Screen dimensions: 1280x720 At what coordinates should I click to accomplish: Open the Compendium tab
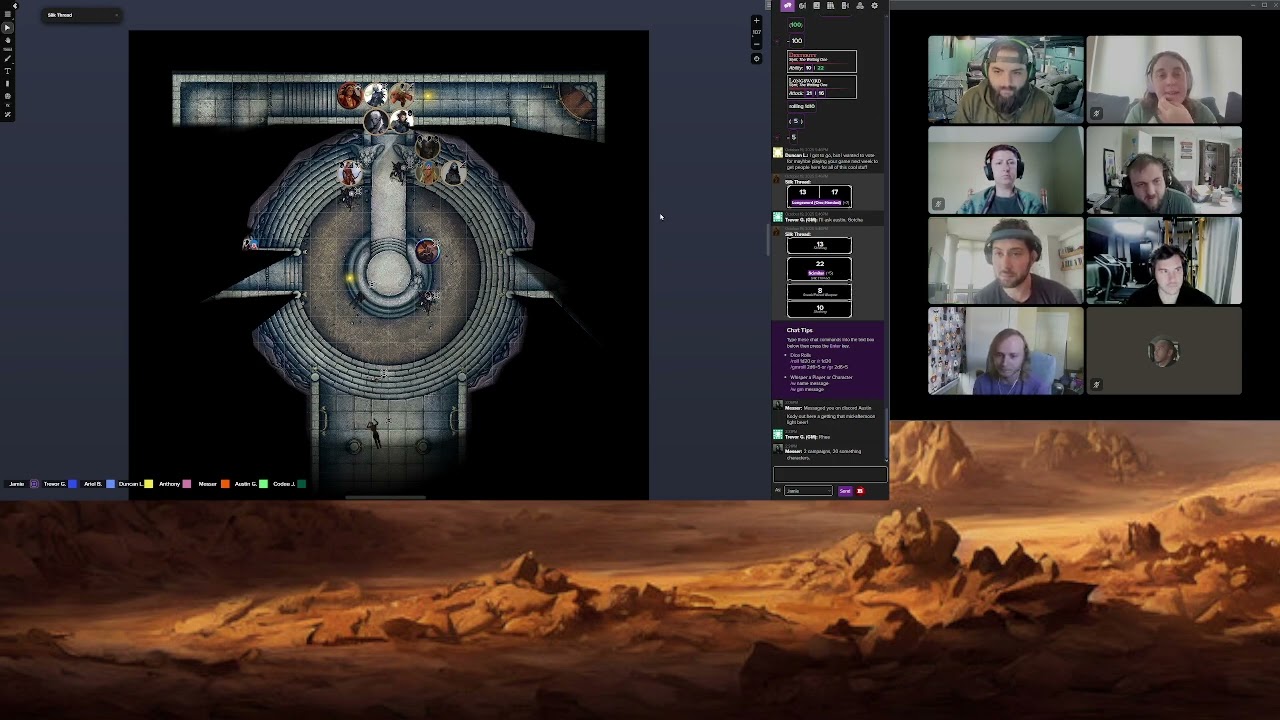[x=830, y=6]
